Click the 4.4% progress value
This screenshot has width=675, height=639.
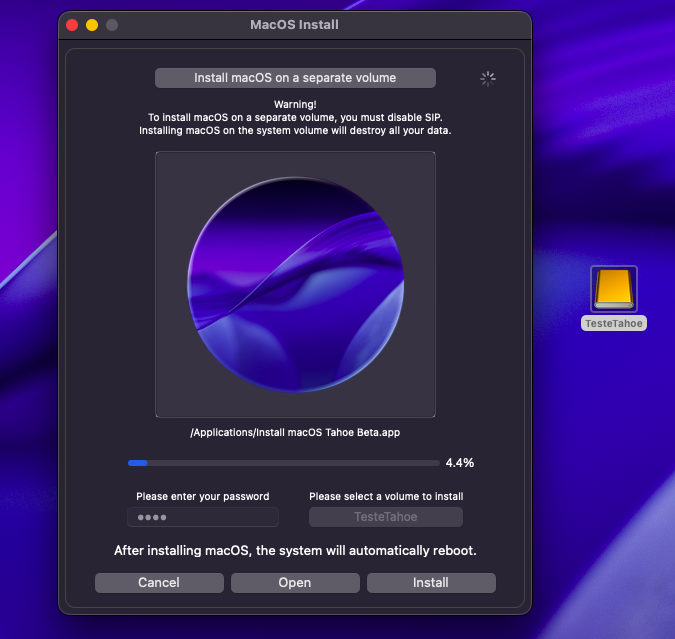460,463
